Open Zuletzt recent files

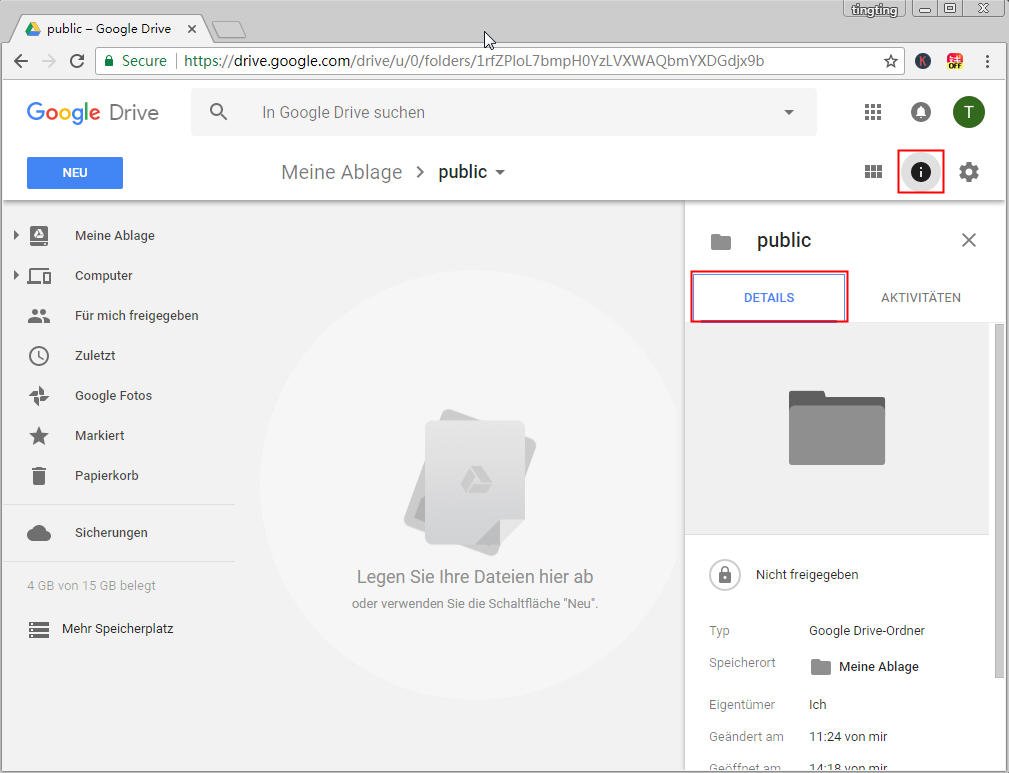(x=95, y=355)
